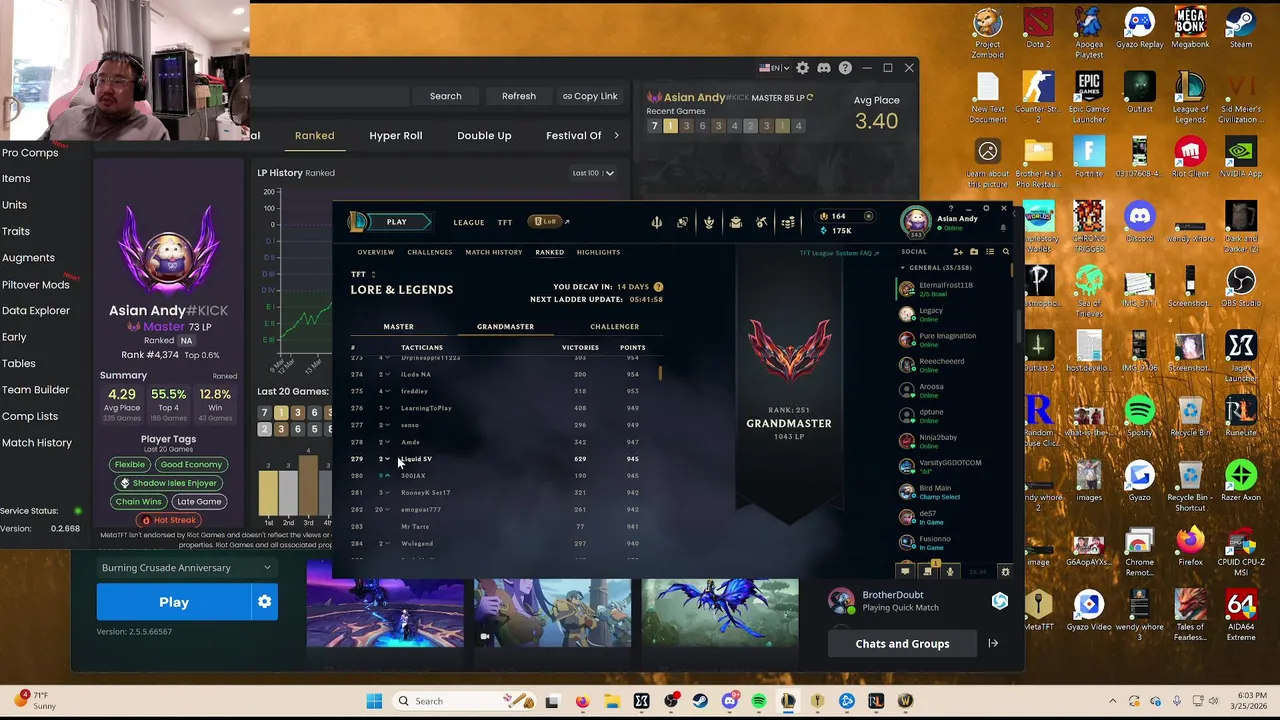Open the AIDA64 Extreme desktop icon
Image resolution: width=1280 pixels, height=720 pixels.
(x=1241, y=615)
